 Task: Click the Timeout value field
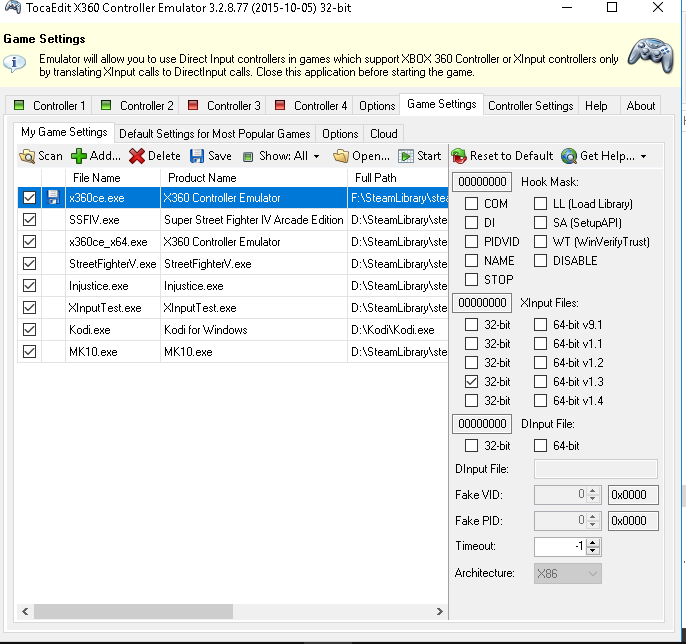pyautogui.click(x=560, y=546)
